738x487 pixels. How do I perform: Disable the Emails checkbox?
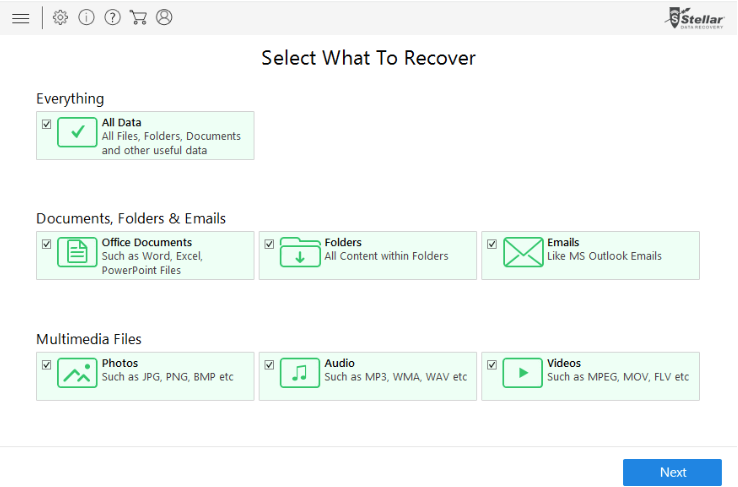(492, 244)
